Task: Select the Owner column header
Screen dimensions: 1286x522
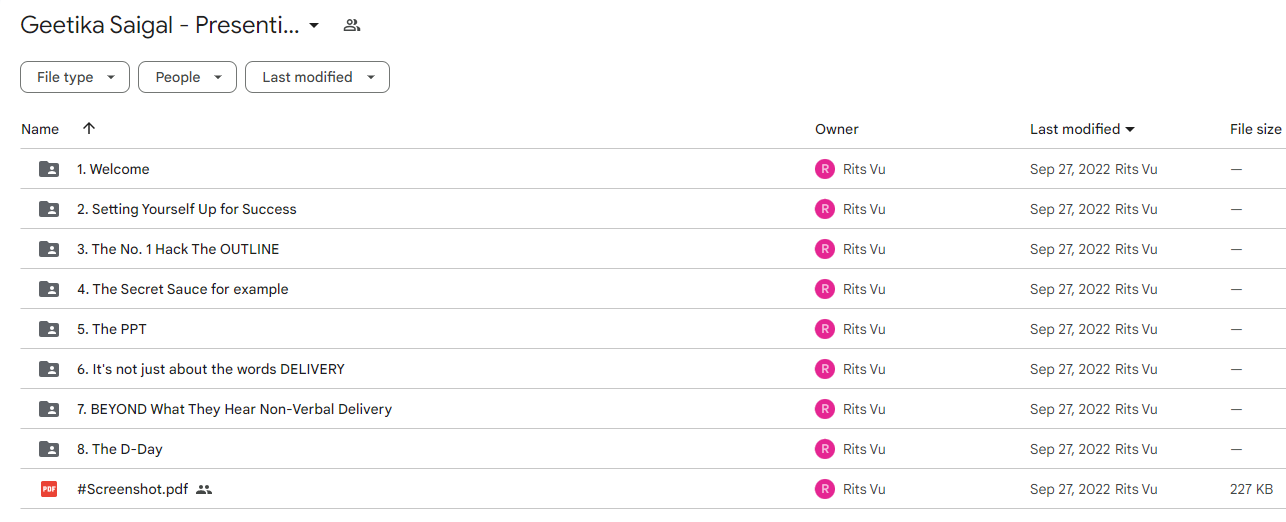Action: coord(837,129)
